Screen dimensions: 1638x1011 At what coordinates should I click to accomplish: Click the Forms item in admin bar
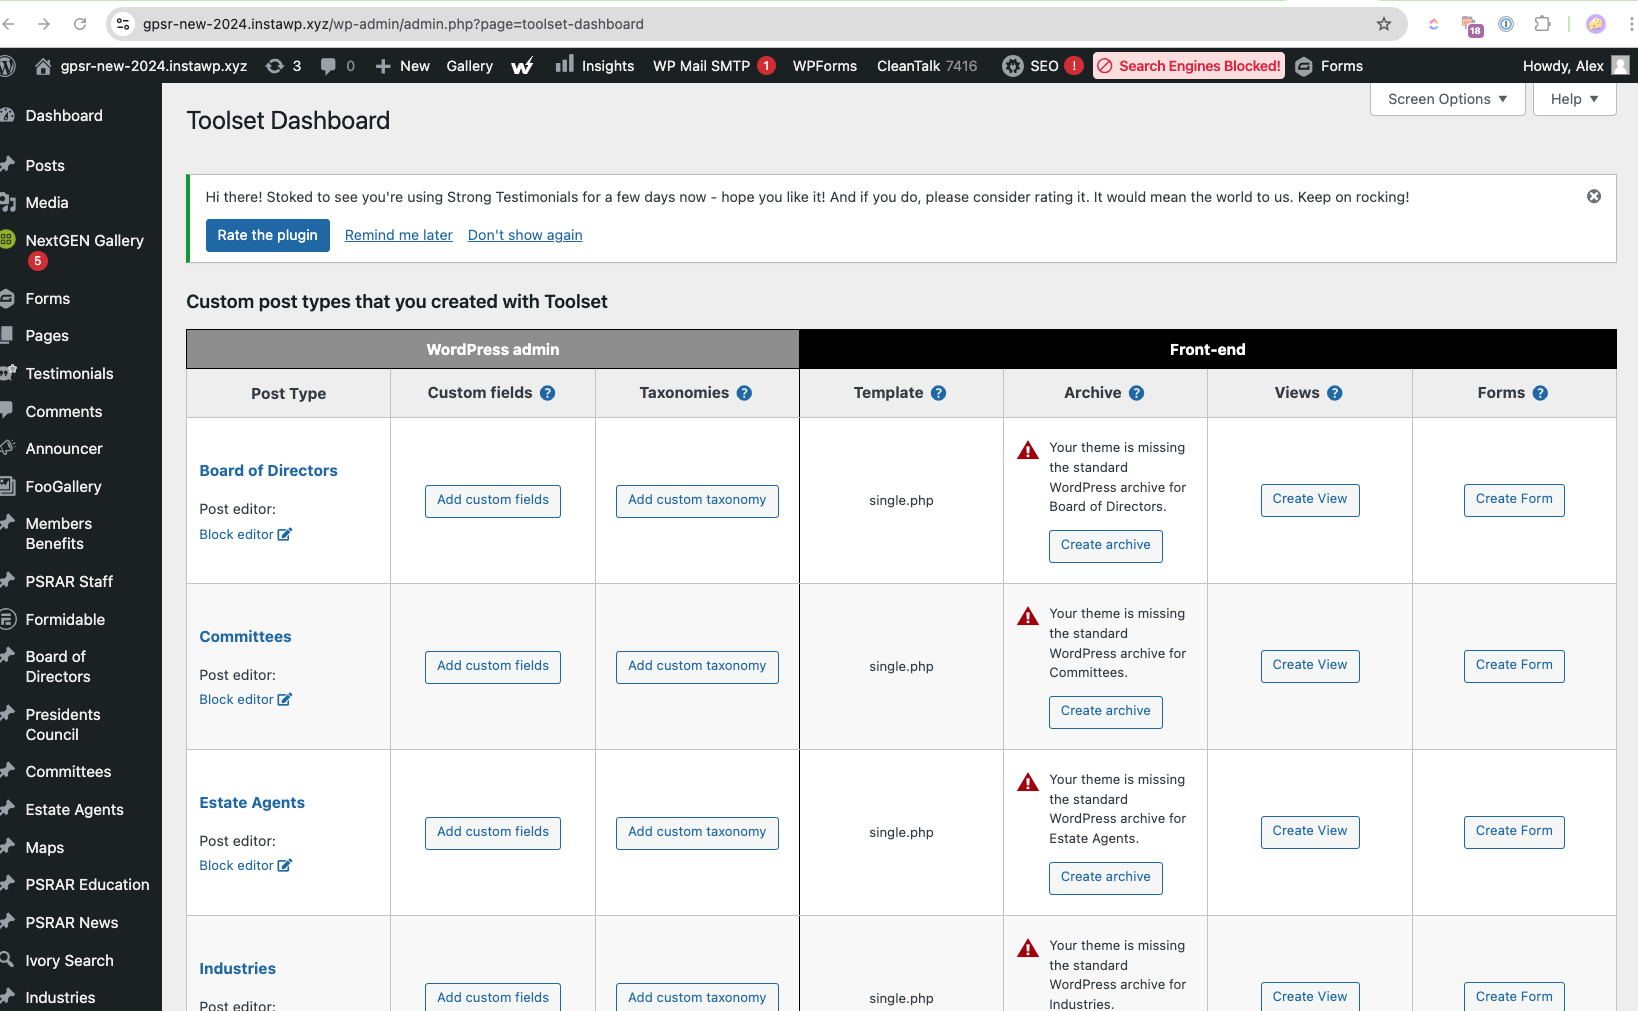tap(1329, 66)
